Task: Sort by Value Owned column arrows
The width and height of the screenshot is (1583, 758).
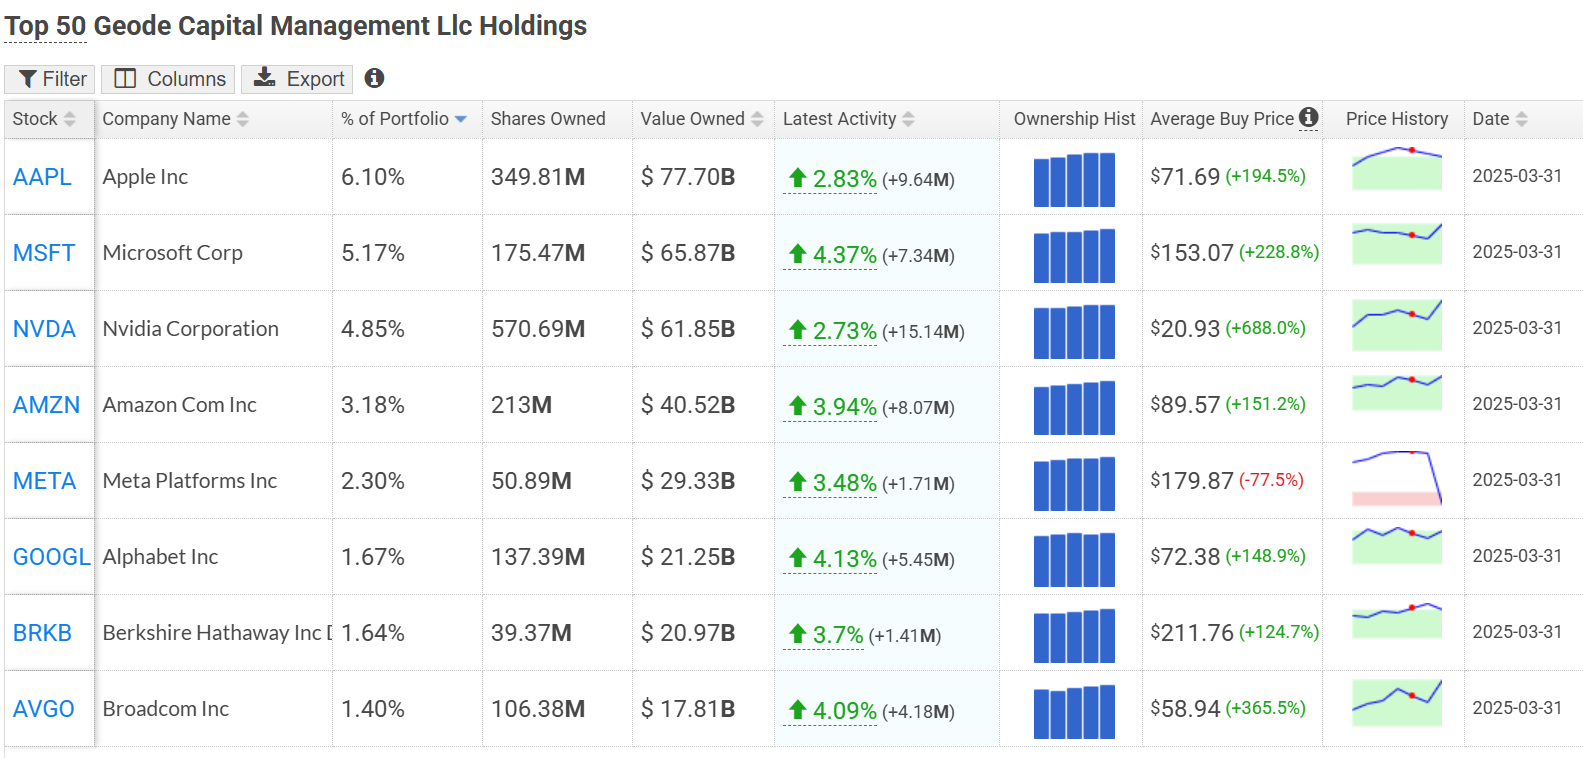Action: click(x=757, y=119)
